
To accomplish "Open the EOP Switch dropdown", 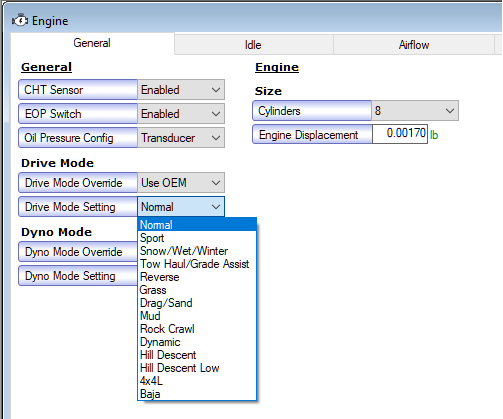I will (181, 114).
